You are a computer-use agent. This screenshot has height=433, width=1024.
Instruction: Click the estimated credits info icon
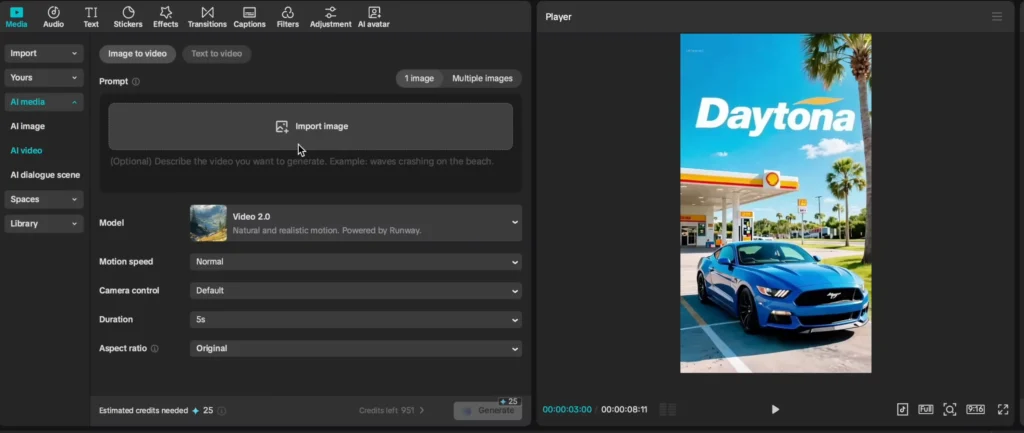tap(221, 411)
